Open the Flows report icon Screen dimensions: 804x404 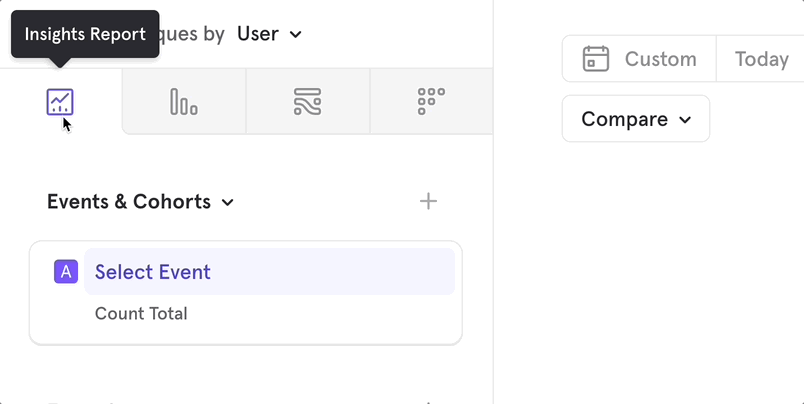coord(307,102)
